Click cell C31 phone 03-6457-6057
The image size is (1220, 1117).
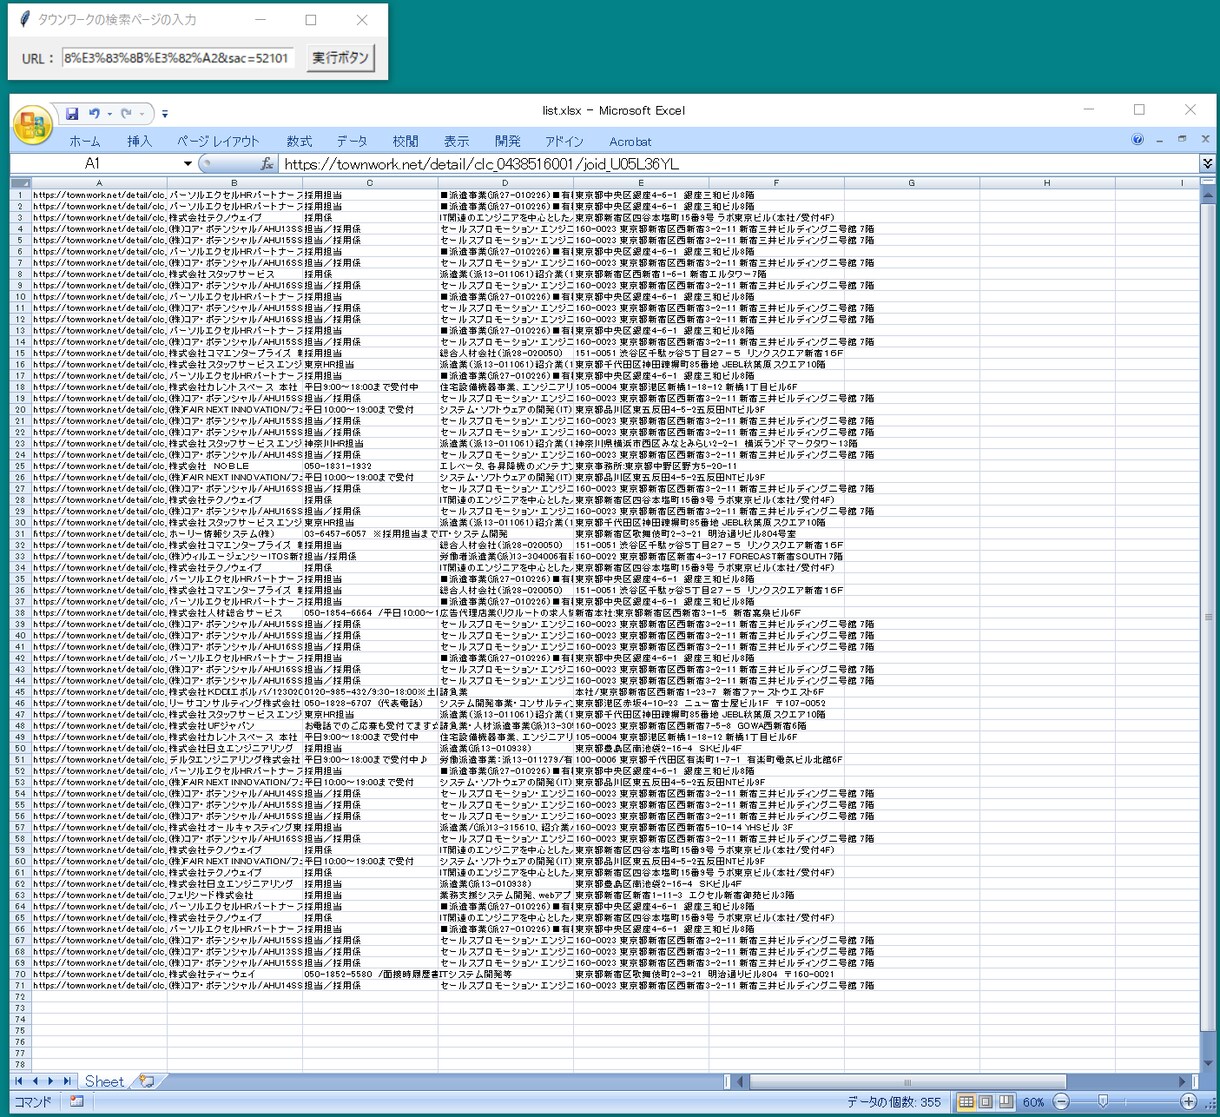click(370, 534)
